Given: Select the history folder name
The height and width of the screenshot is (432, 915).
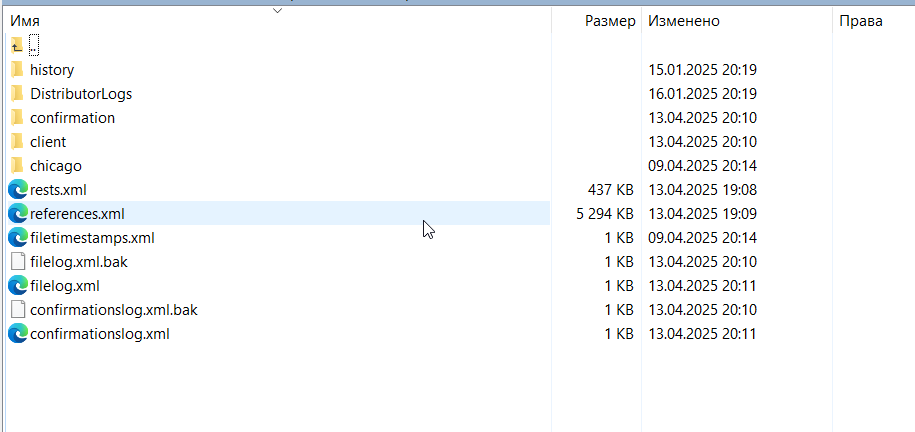Looking at the screenshot, I should tap(52, 70).
